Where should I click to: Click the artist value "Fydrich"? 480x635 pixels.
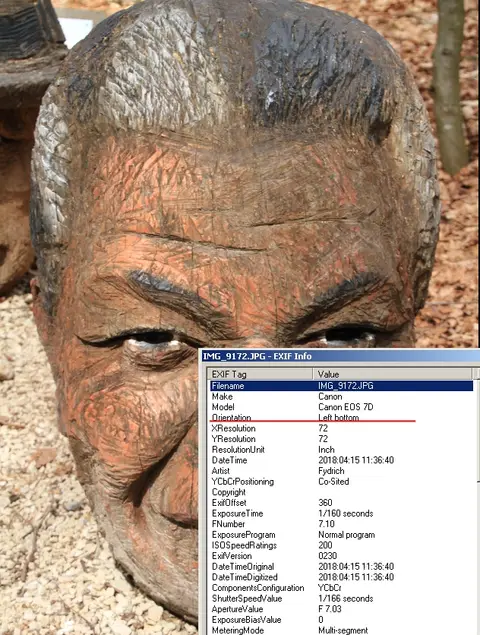coord(331,471)
